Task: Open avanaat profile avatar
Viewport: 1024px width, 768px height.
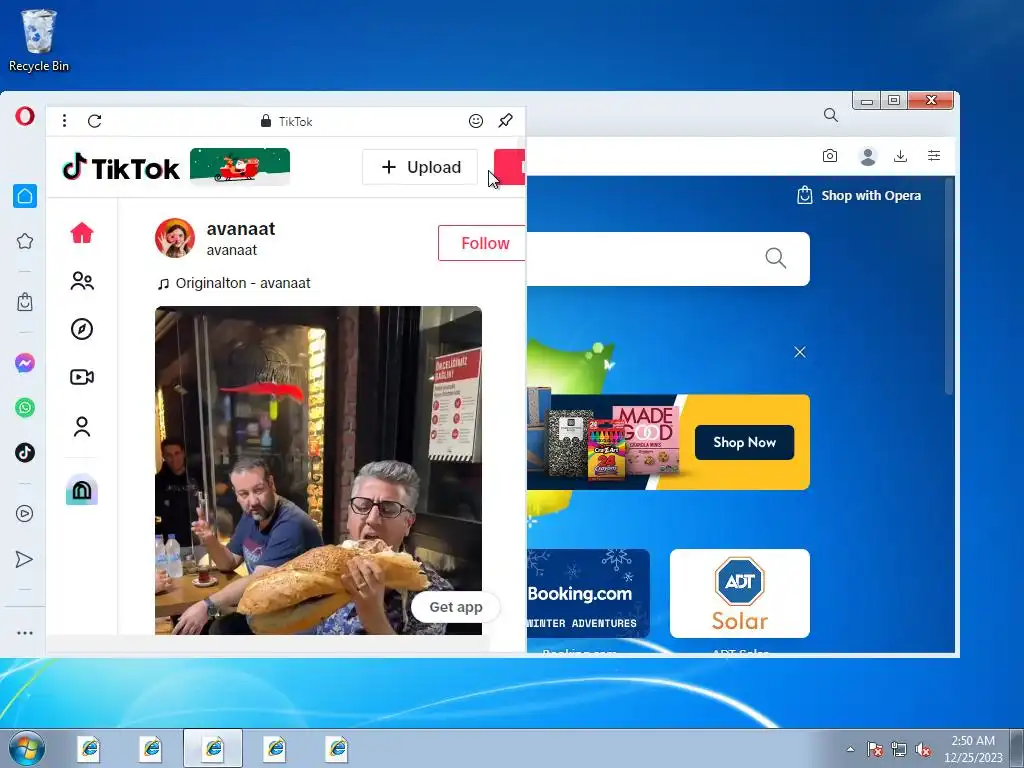Action: click(175, 238)
